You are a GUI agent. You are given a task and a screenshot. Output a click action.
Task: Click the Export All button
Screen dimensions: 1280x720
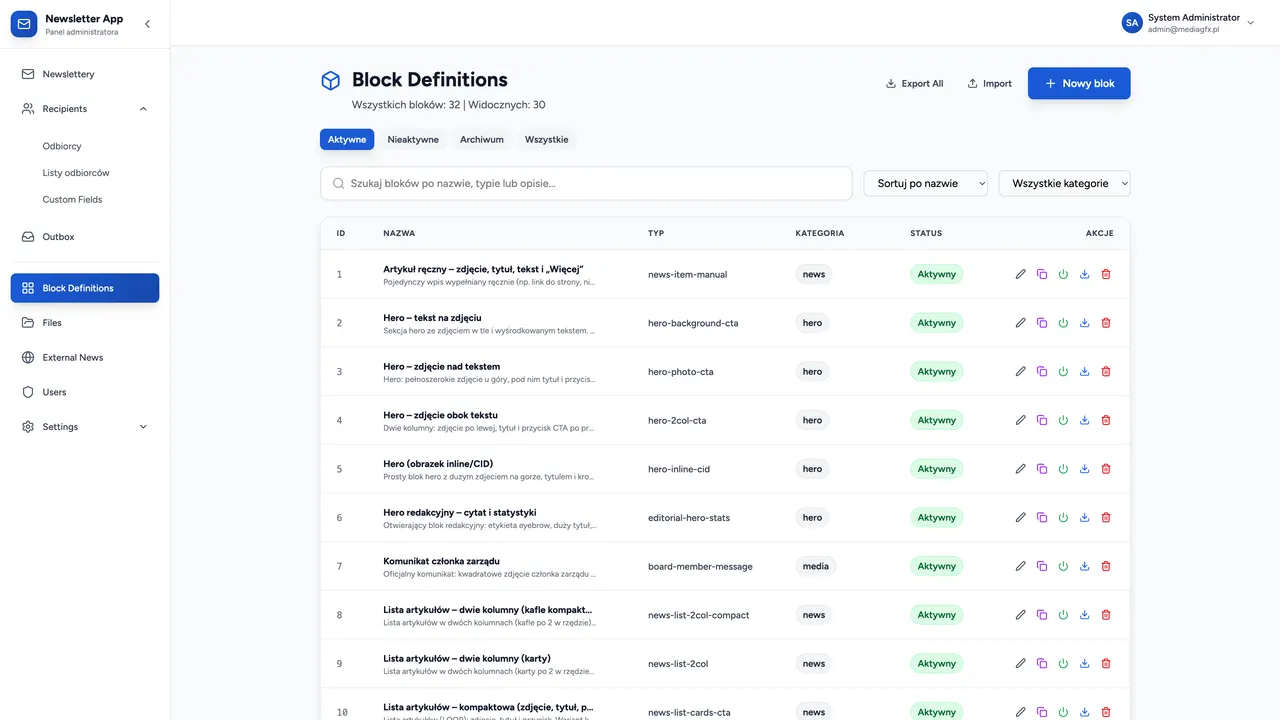click(915, 84)
